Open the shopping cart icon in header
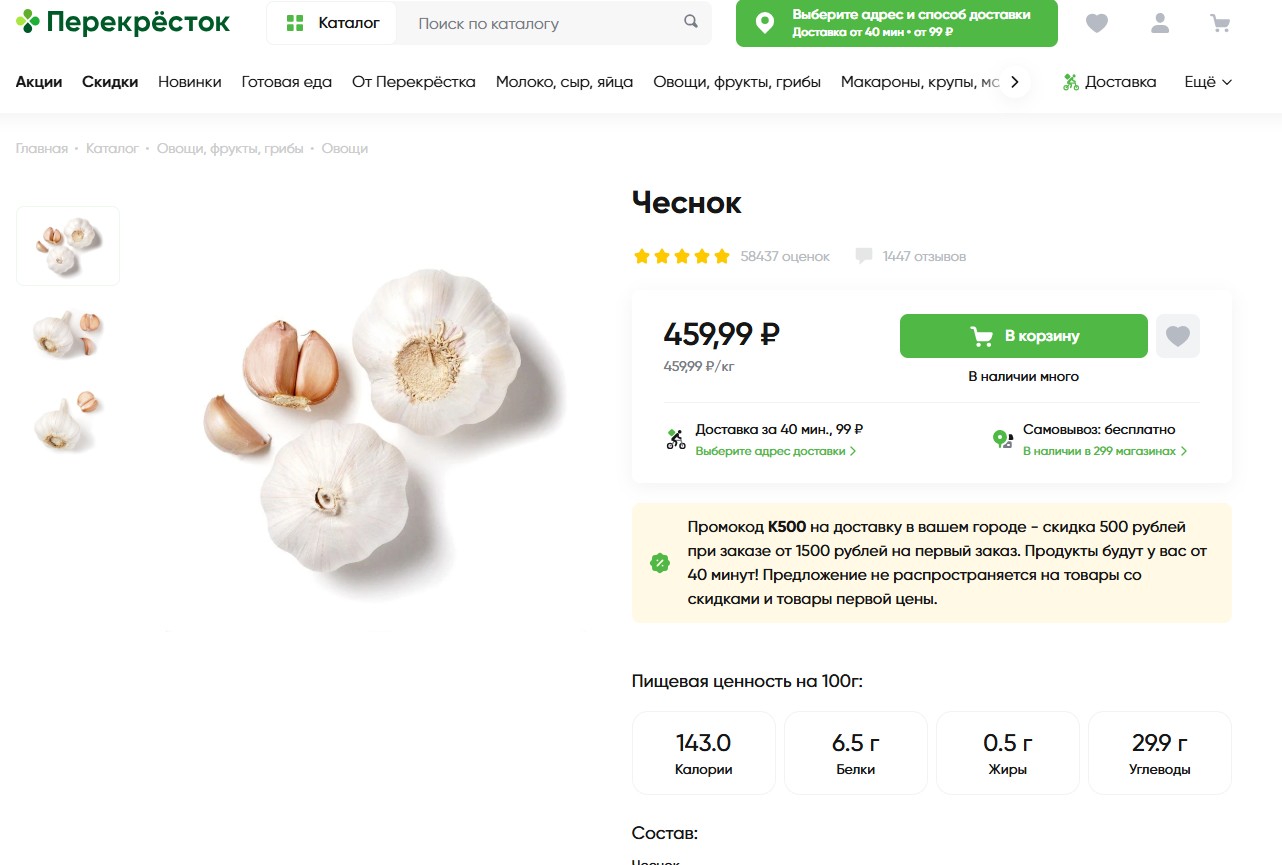This screenshot has height=865, width=1282. [1220, 23]
